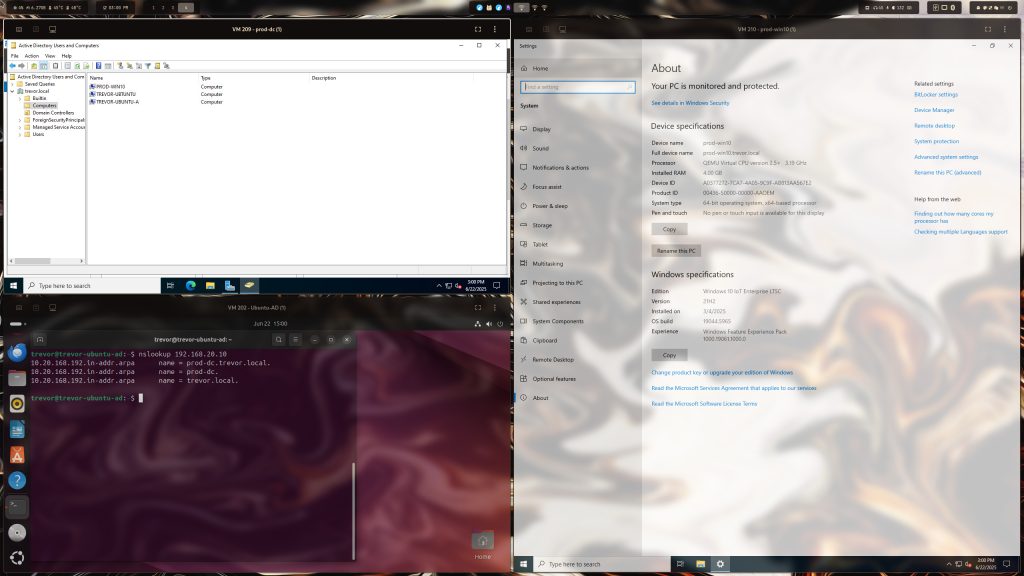Screen dimensions: 1024x576
Task: Click the Ubuntu top bar clock "Jun 22 15:00"
Action: (270, 324)
